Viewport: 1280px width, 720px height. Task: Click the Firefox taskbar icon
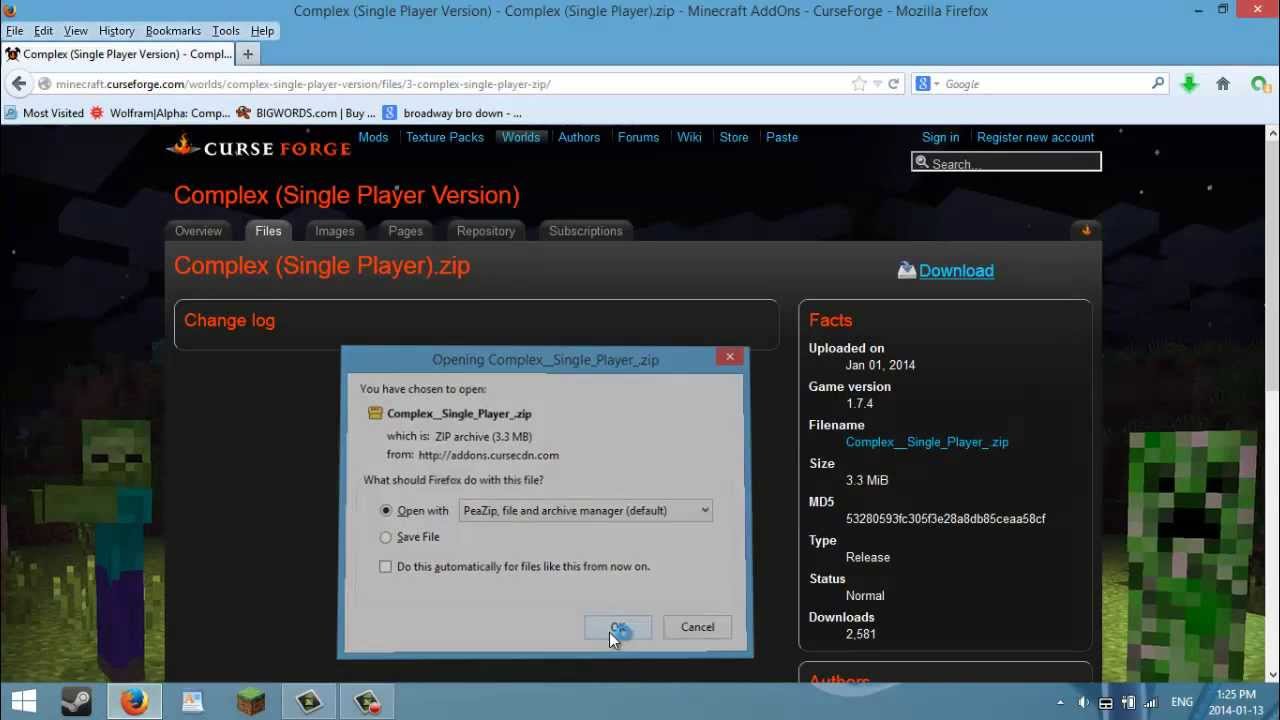pyautogui.click(x=134, y=702)
